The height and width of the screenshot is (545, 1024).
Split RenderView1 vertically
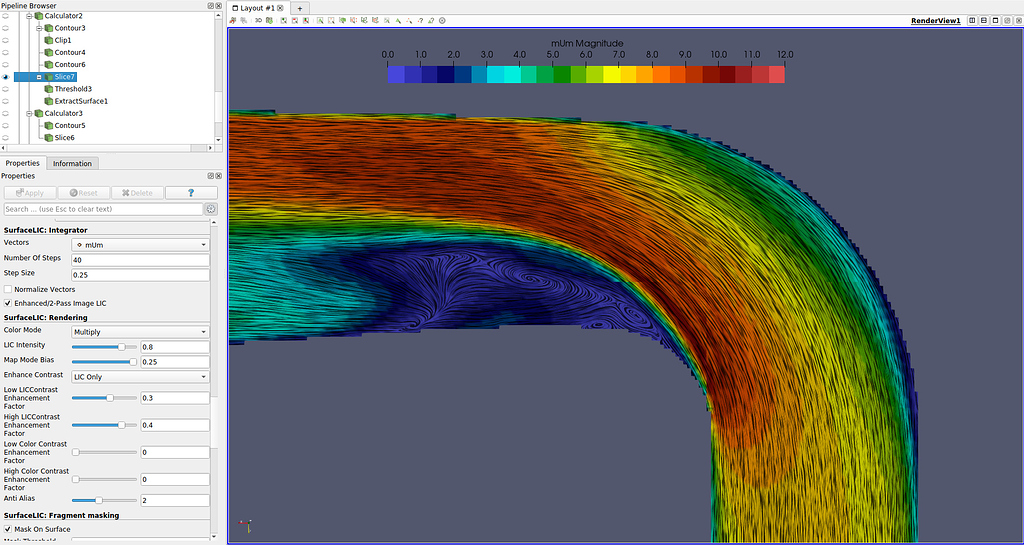click(984, 20)
